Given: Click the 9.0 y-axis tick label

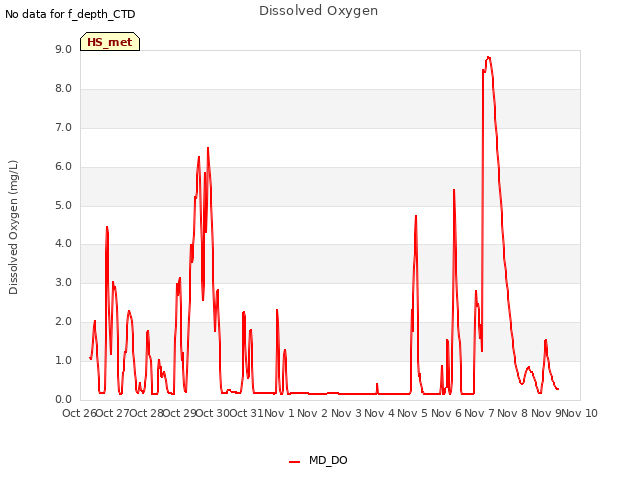Looking at the screenshot, I should click(x=63, y=49).
